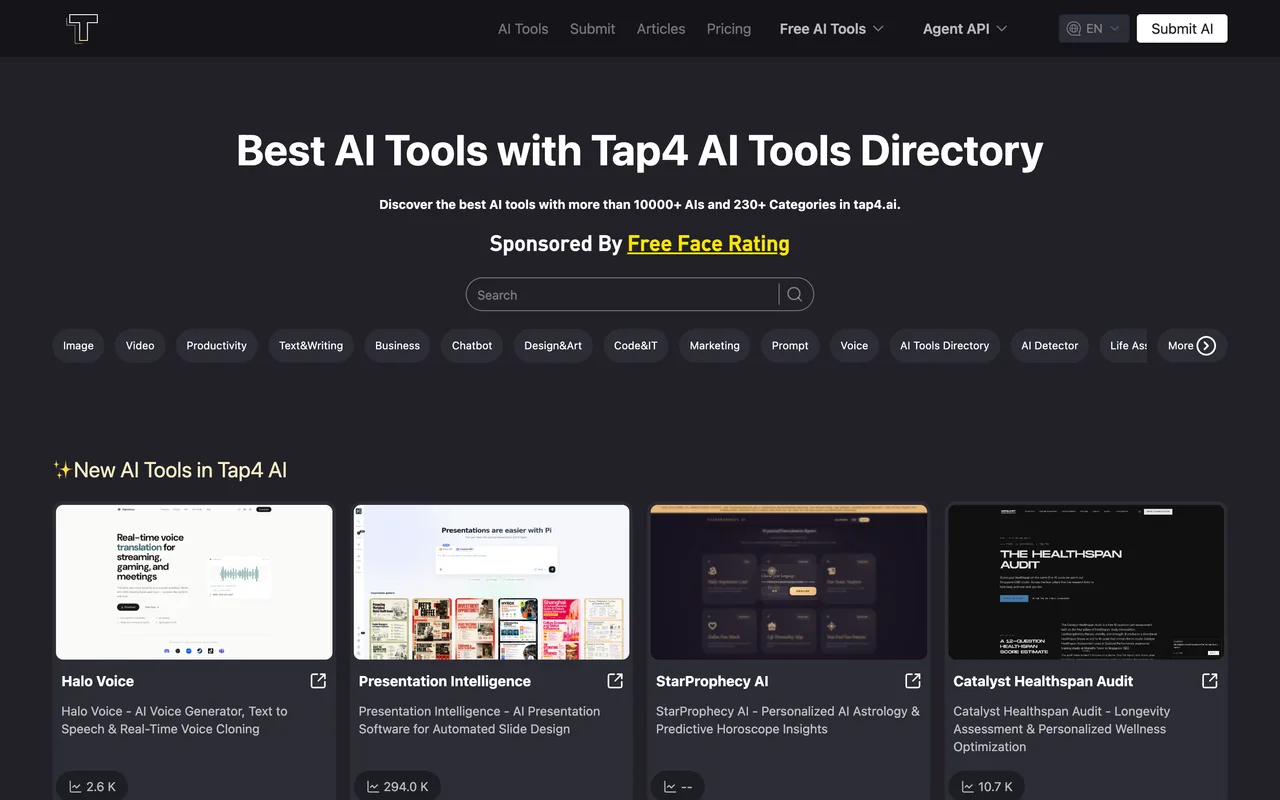Screen dimensions: 1280x800
Task: Select the AI Tools Directory category chip
Action: (944, 346)
